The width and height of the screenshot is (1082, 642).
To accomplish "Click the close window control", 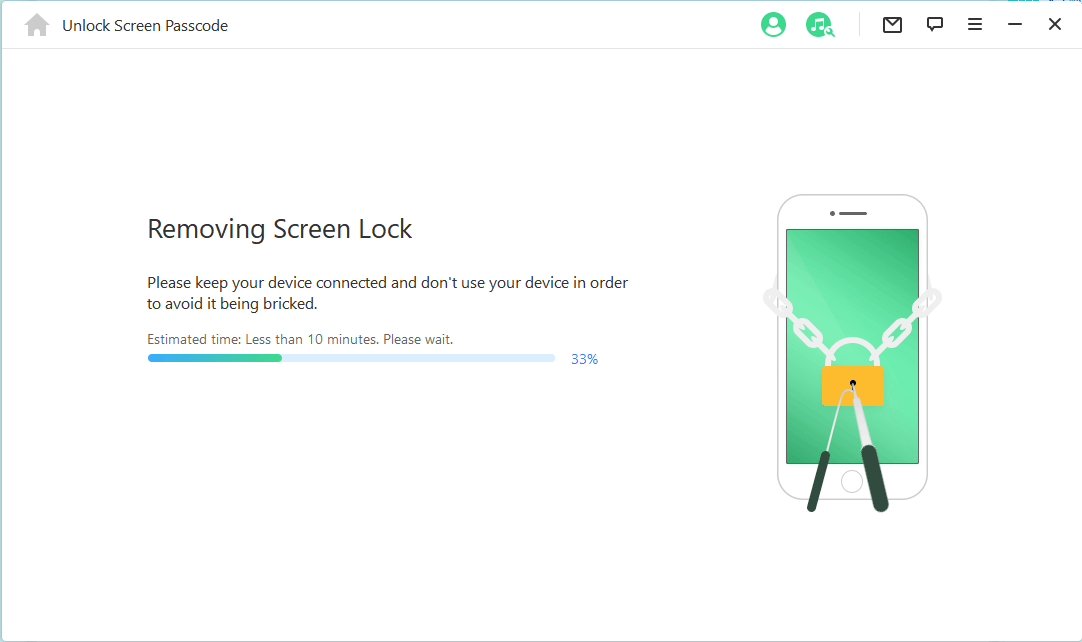I will click(x=1054, y=23).
